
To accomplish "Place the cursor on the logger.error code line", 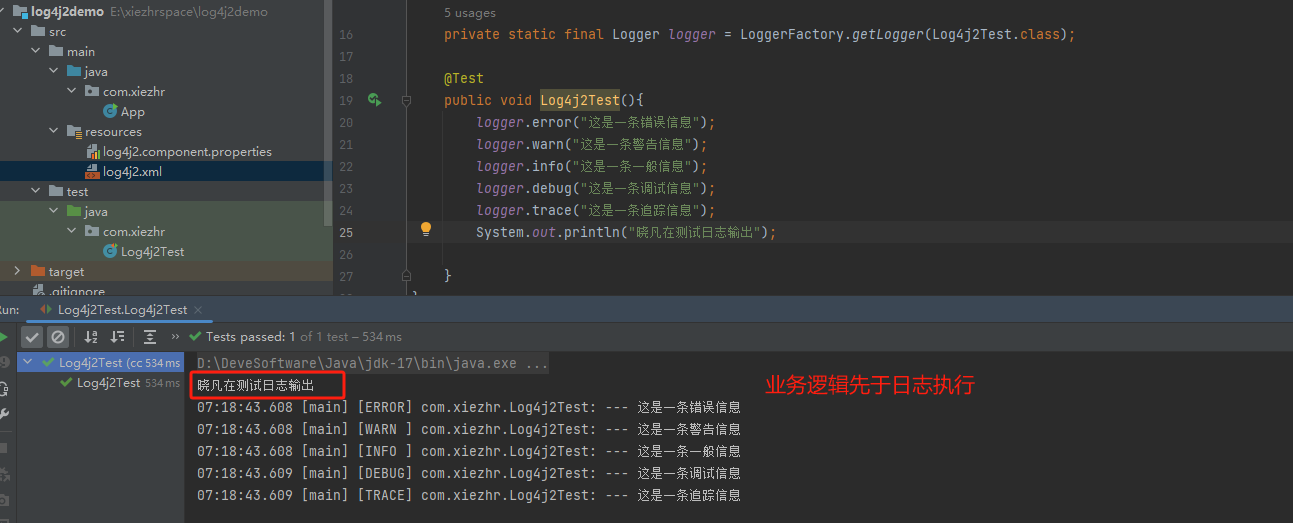I will click(x=596, y=122).
